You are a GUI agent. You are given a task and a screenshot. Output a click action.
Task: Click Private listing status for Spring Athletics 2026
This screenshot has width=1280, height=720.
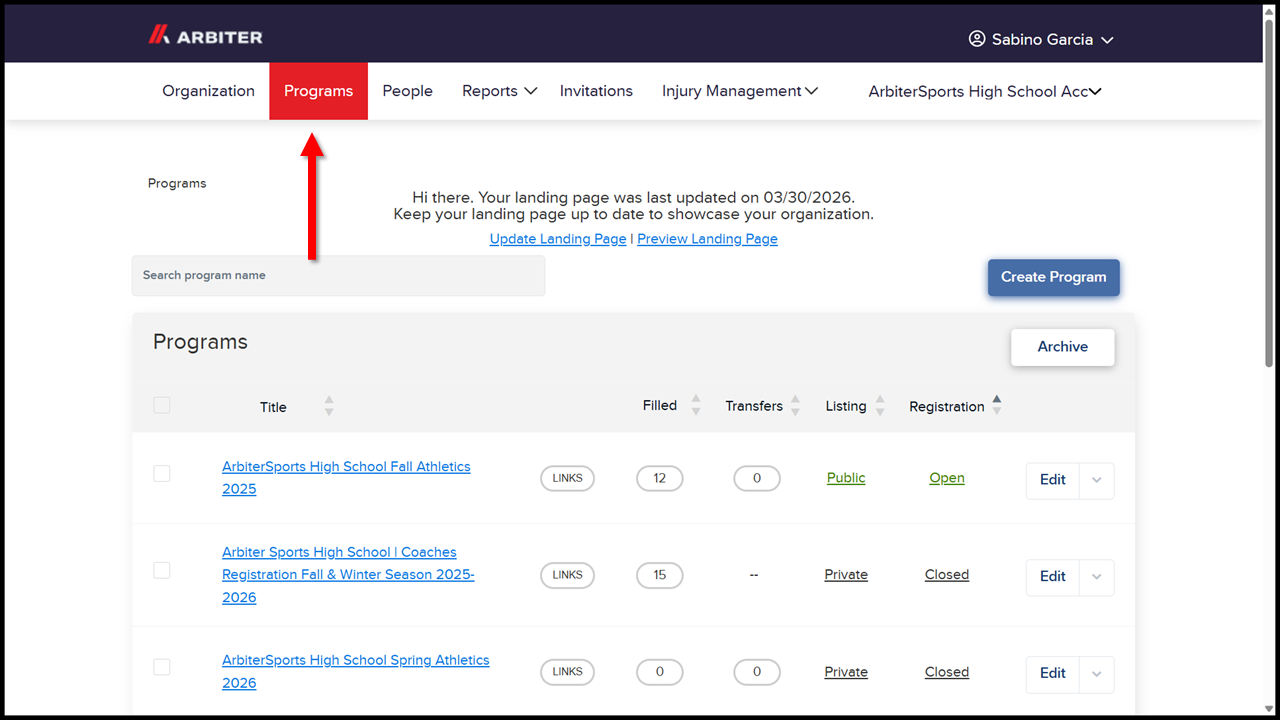tap(846, 672)
